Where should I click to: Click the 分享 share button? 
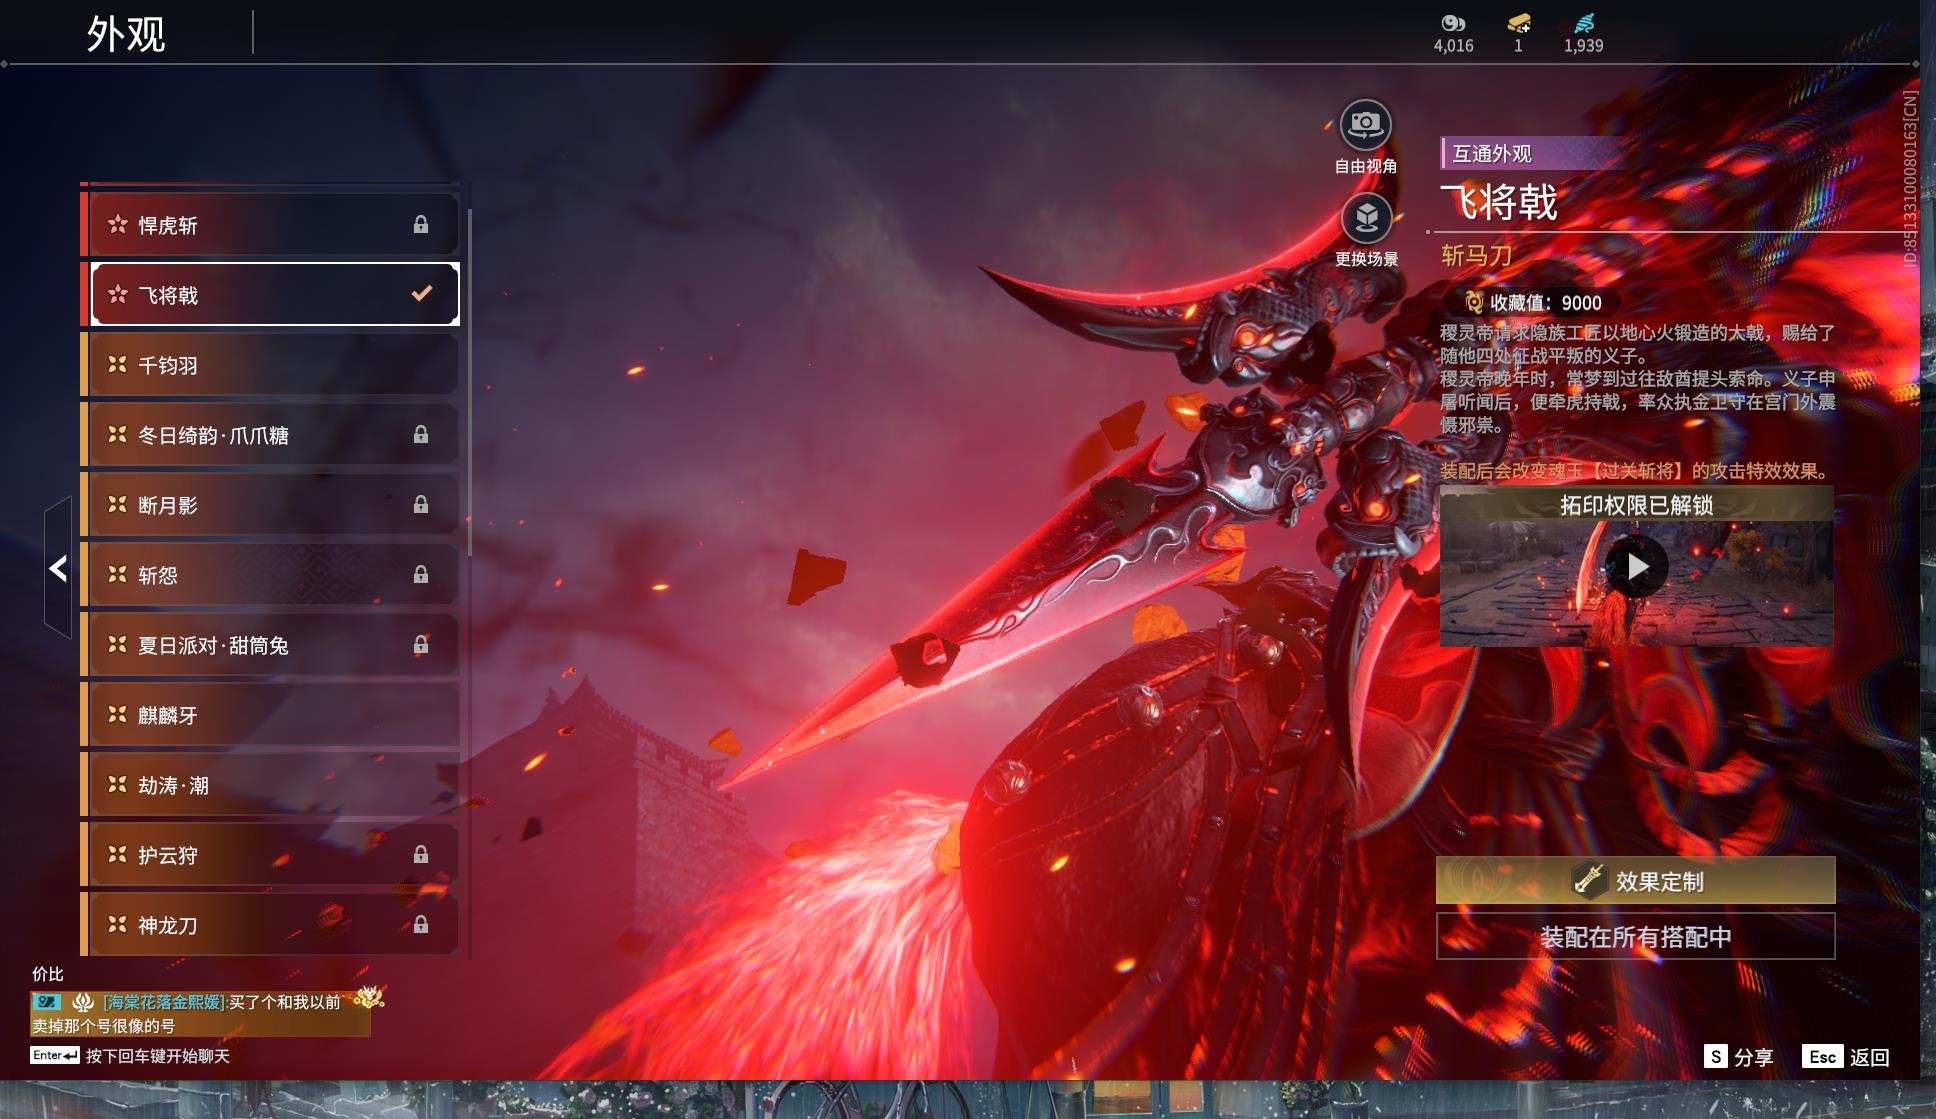1739,1057
